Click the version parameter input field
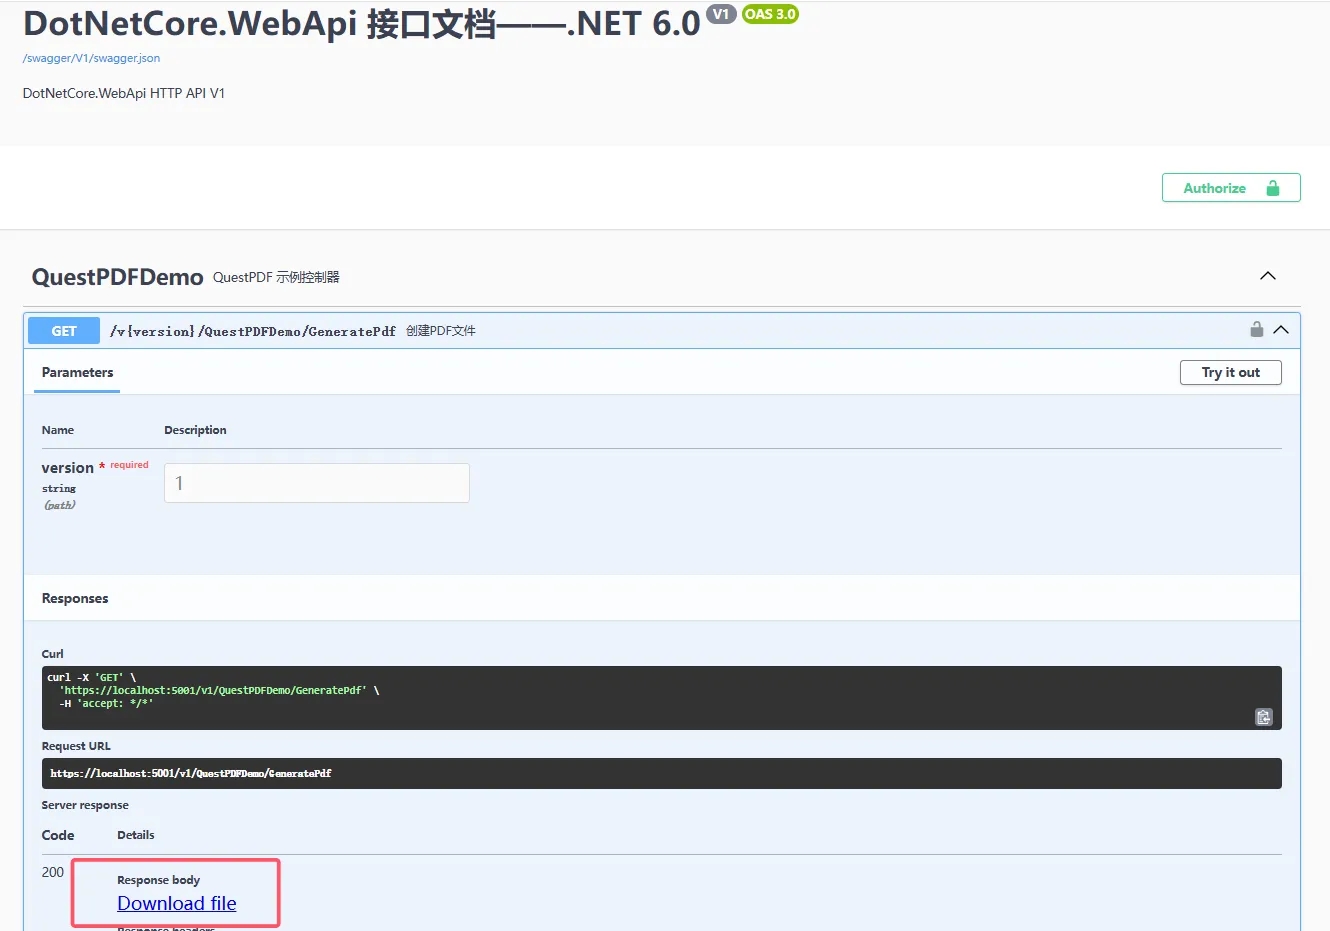The width and height of the screenshot is (1330, 931). [317, 483]
